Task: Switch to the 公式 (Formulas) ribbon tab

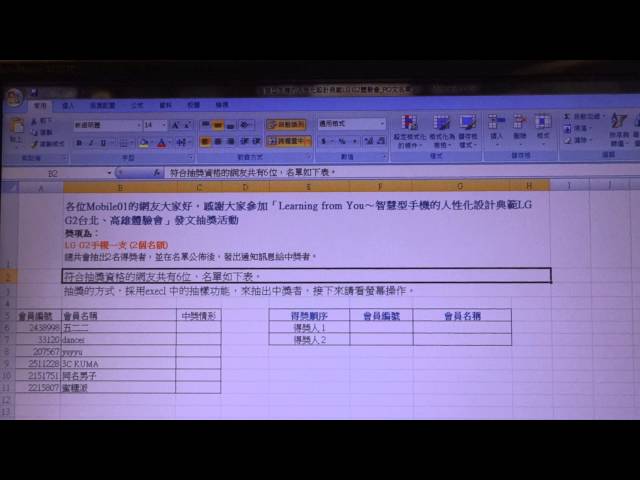Action: tap(137, 106)
